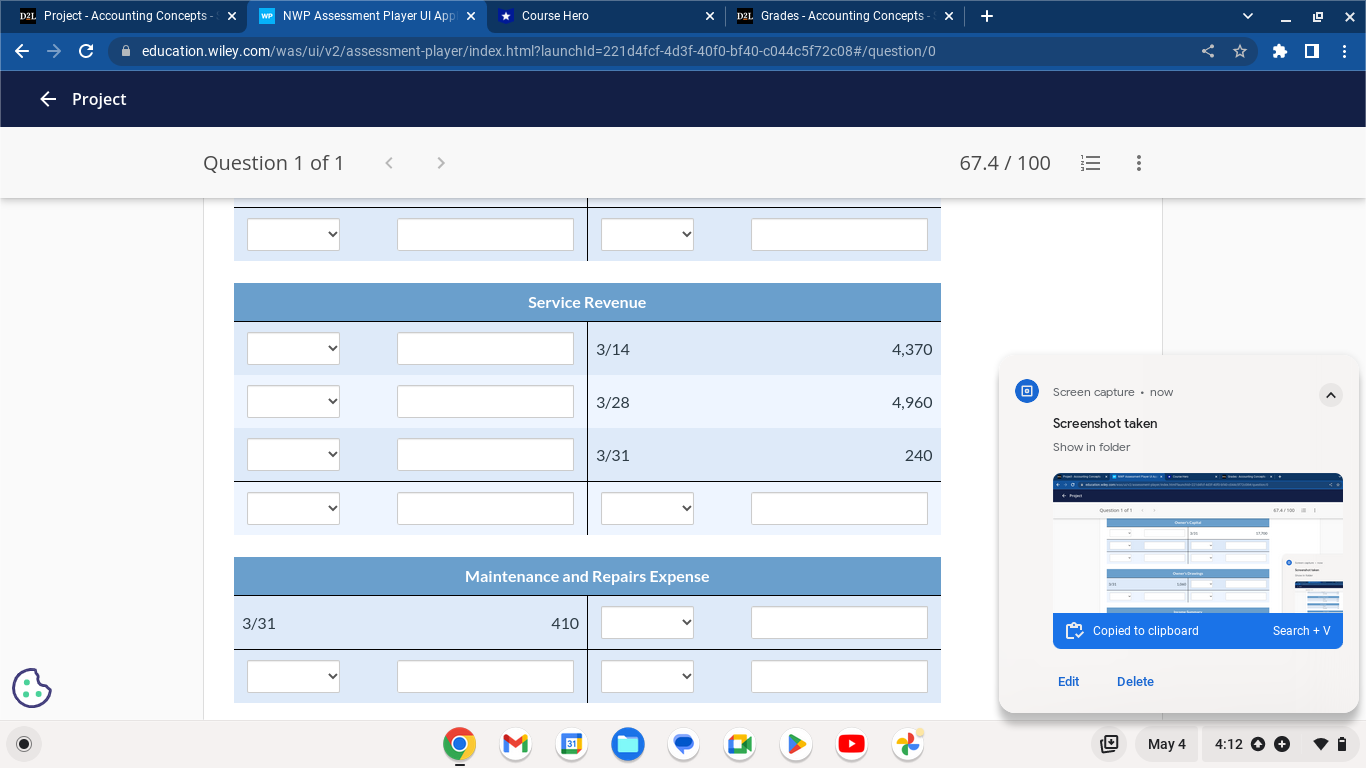Open the assessment player three-dot menu
This screenshot has width=1366, height=768.
click(1138, 163)
